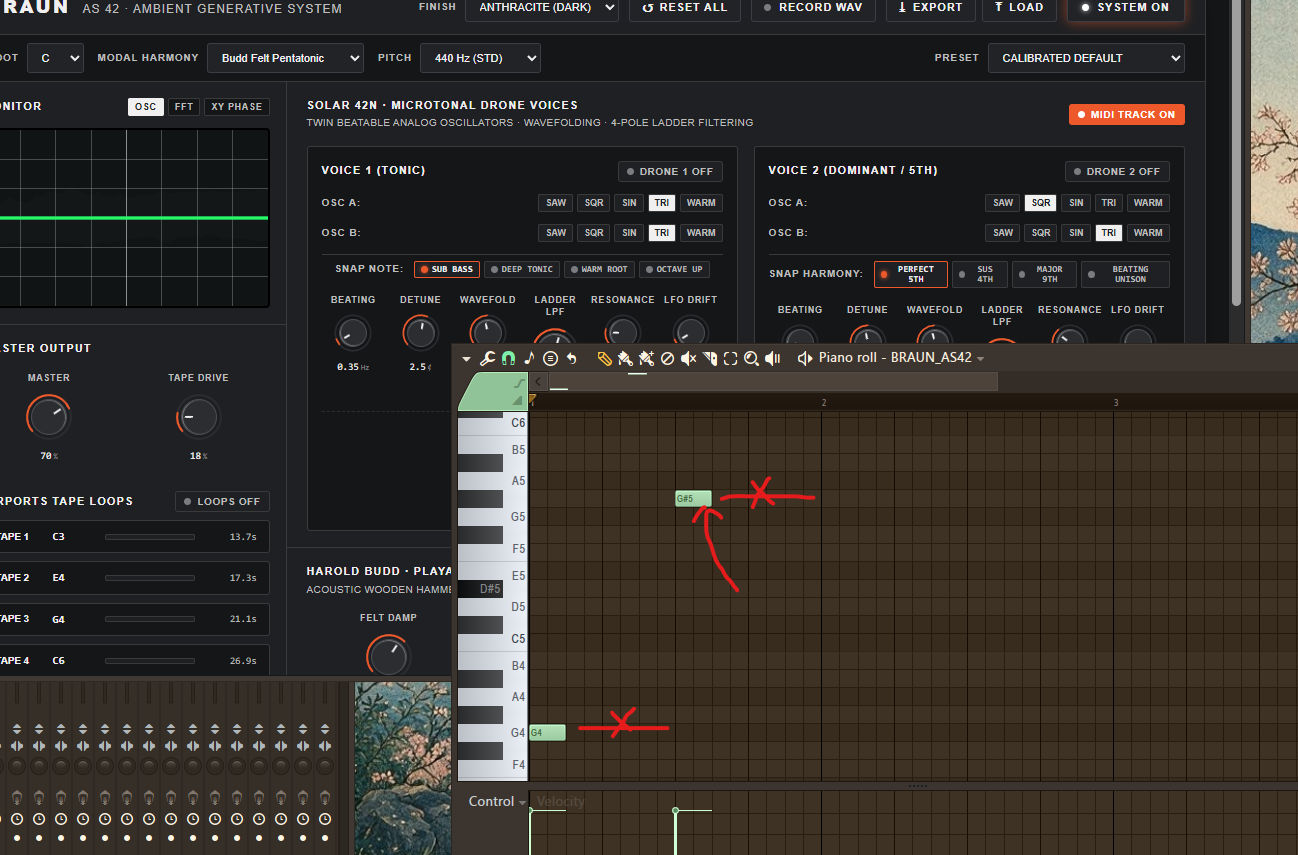1298x855 pixels.
Task: Select the Slice tool in piano roll
Action: click(x=710, y=358)
